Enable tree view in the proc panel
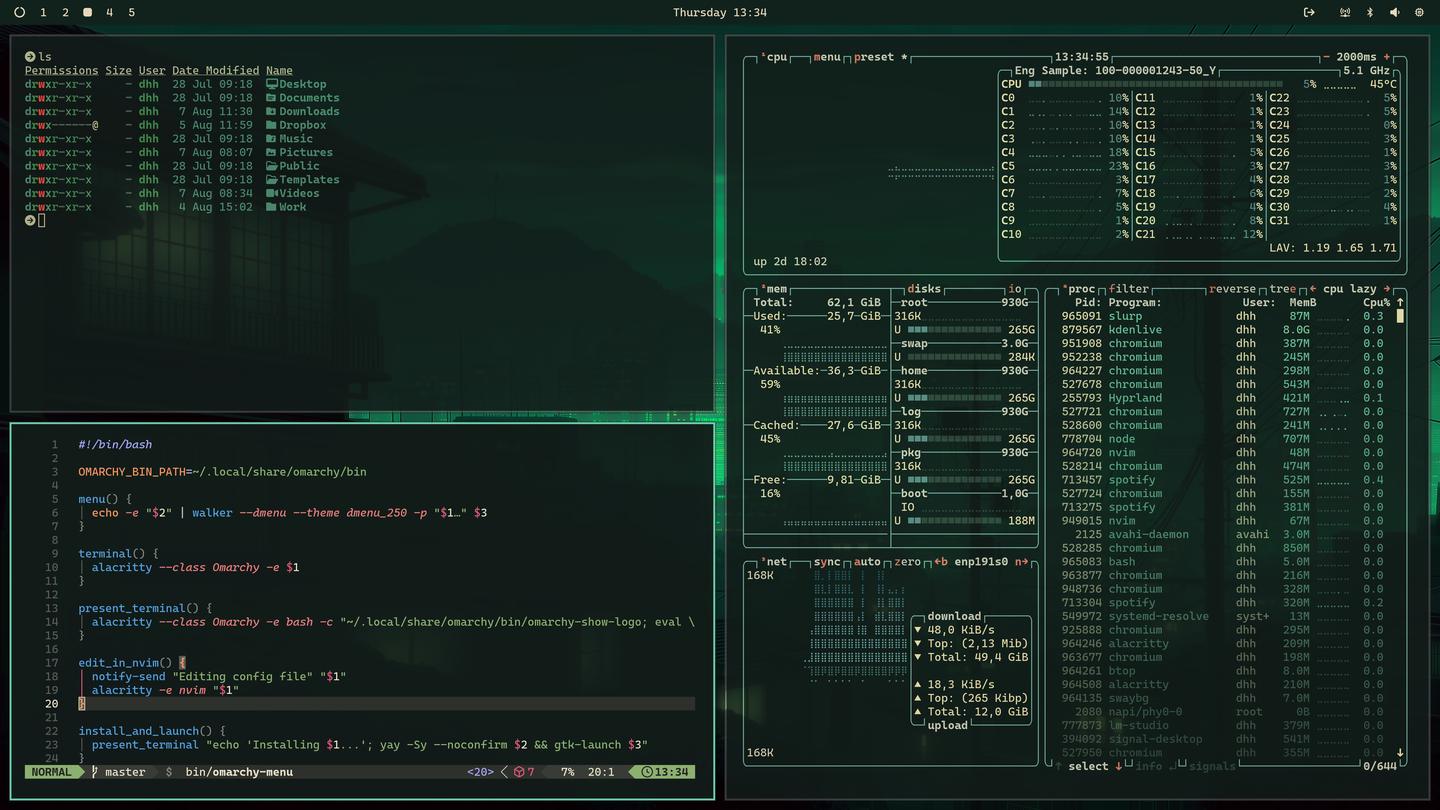This screenshot has height=810, width=1440. [x=1281, y=289]
